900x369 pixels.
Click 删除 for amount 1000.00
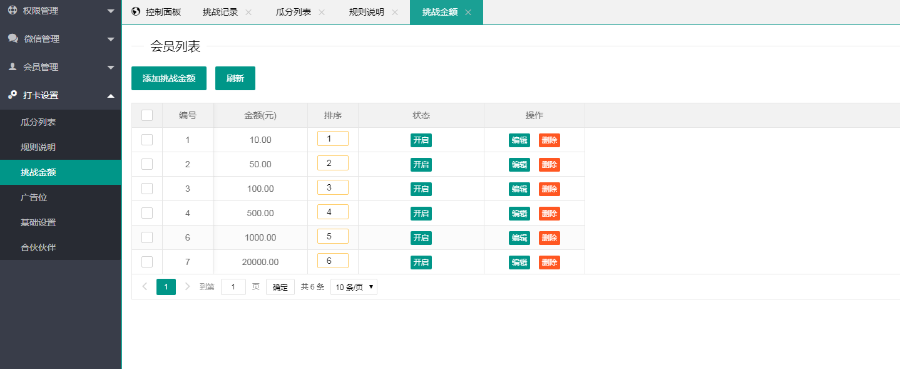click(549, 238)
